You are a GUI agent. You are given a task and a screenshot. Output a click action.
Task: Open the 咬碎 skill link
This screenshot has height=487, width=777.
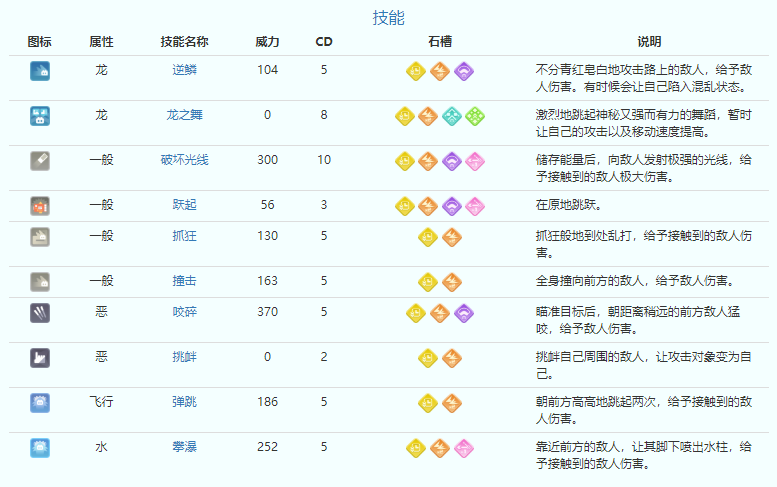click(x=184, y=312)
